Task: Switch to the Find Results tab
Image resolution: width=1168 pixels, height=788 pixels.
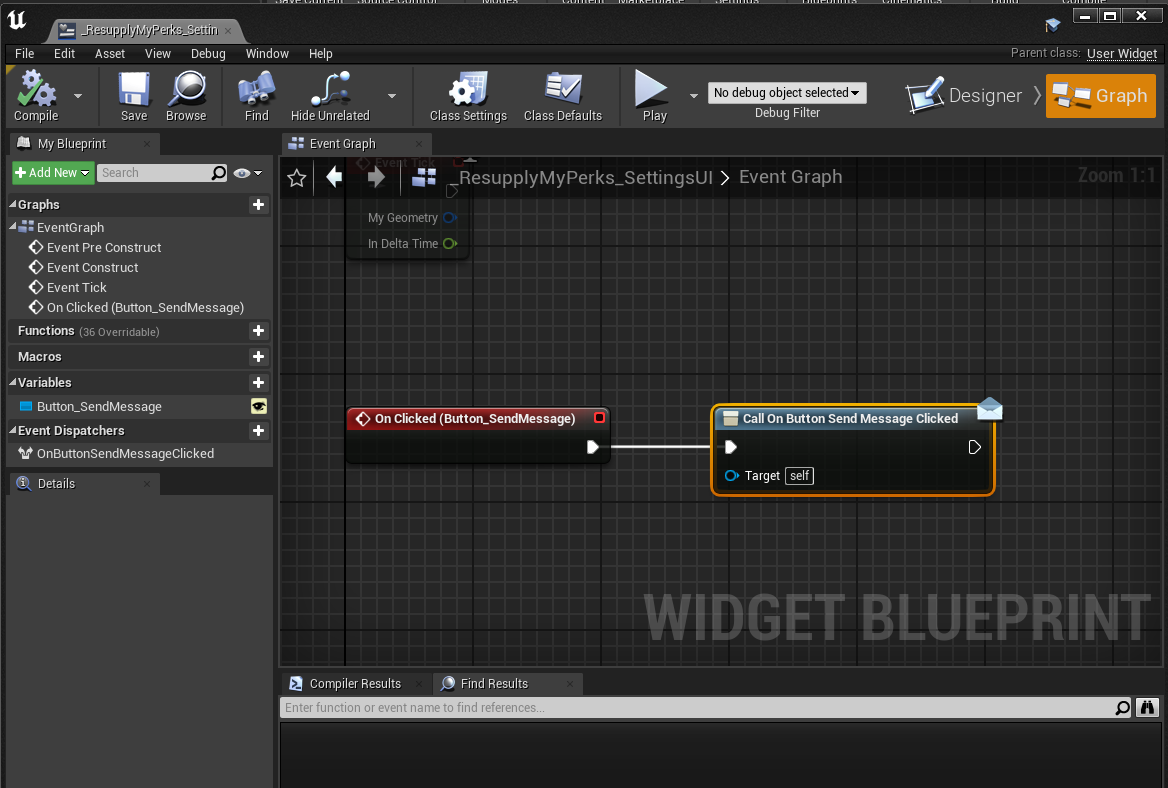Action: coord(495,684)
